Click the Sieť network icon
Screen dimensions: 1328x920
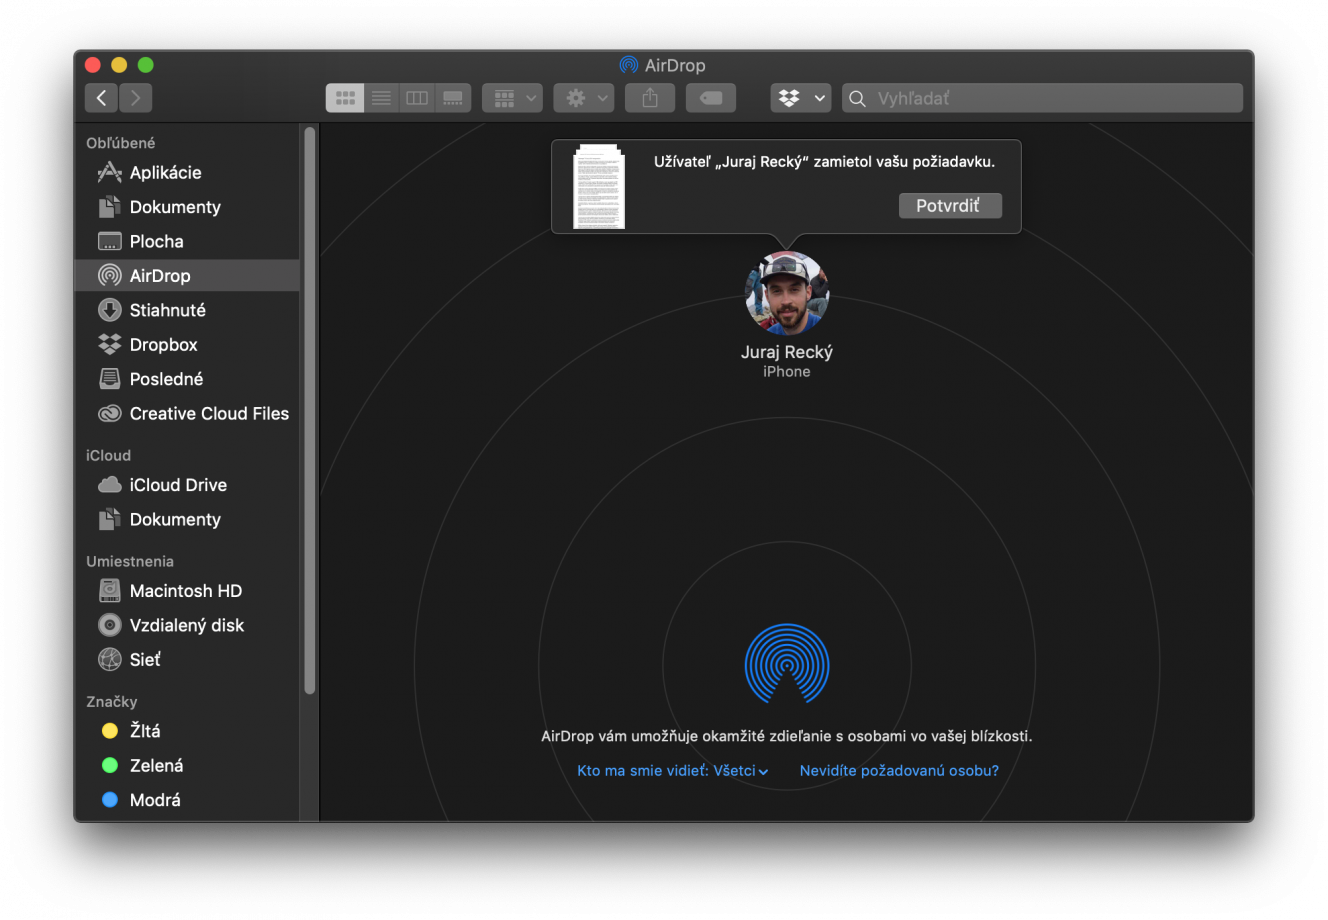click(109, 659)
